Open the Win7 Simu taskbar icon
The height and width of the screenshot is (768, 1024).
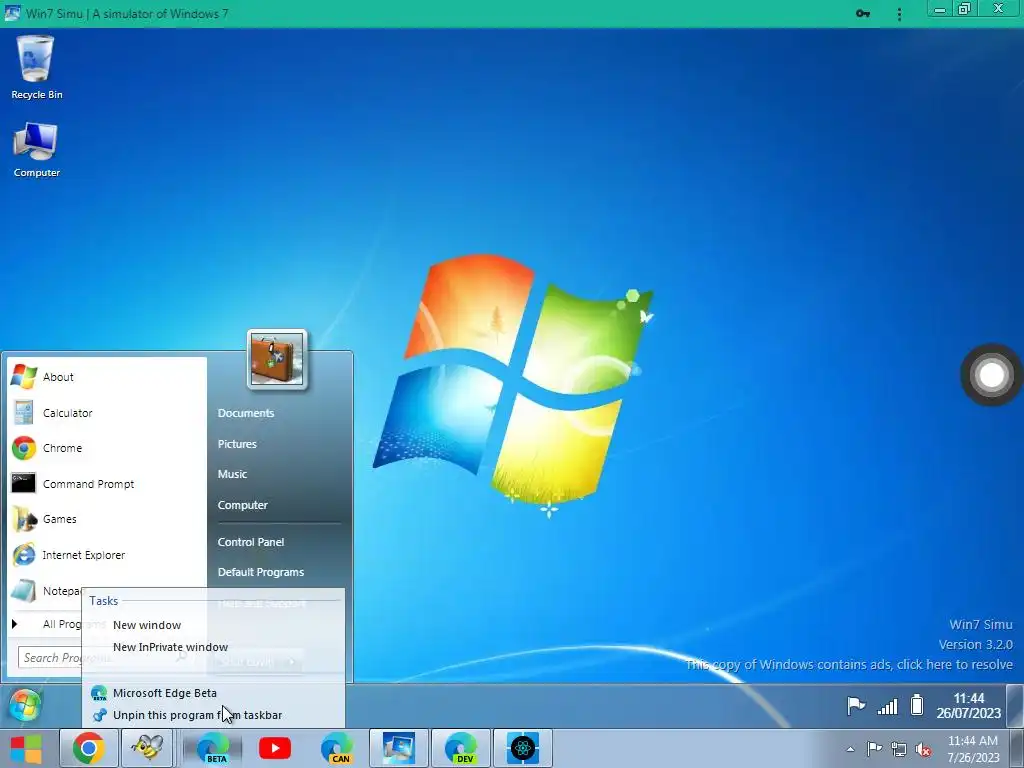tap(399, 748)
